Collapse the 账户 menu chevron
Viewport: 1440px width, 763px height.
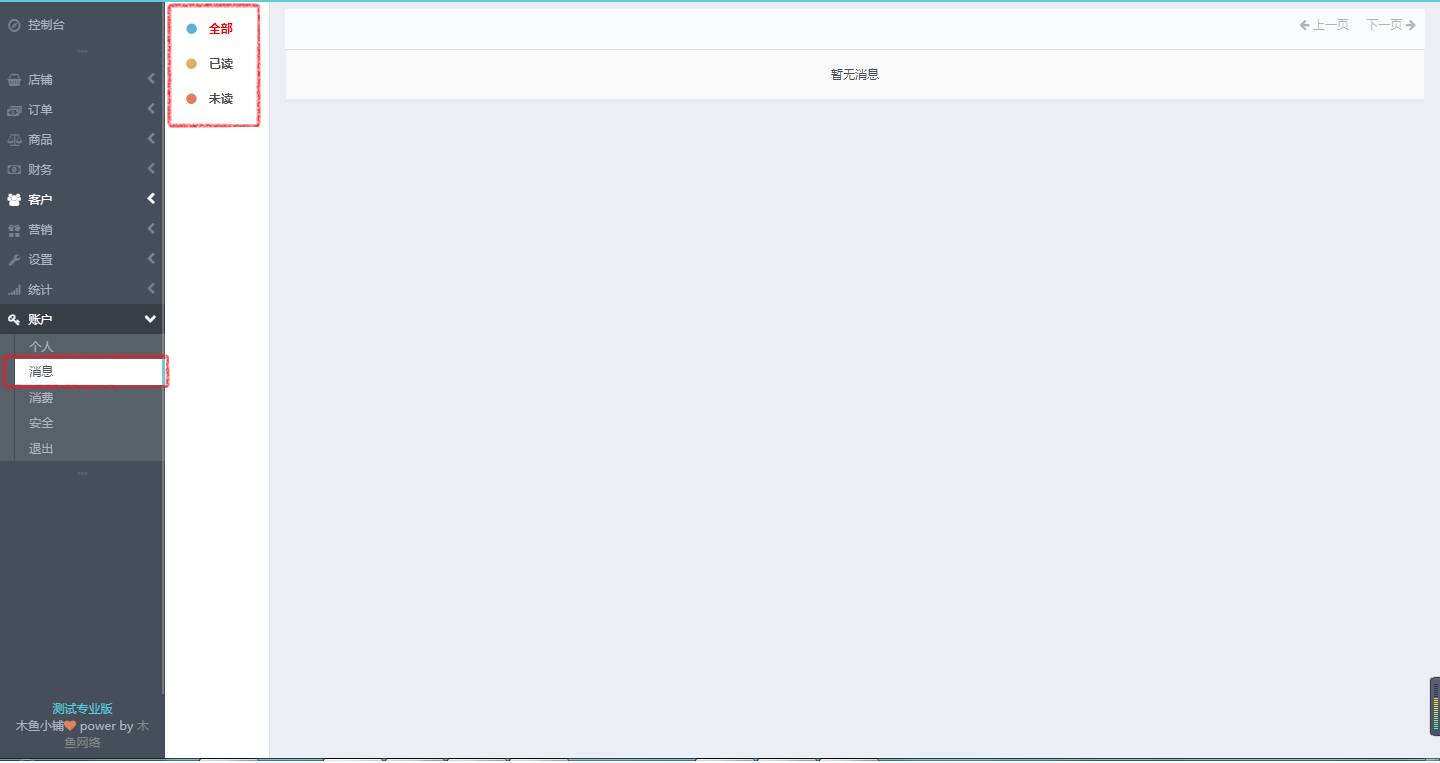pos(151,319)
